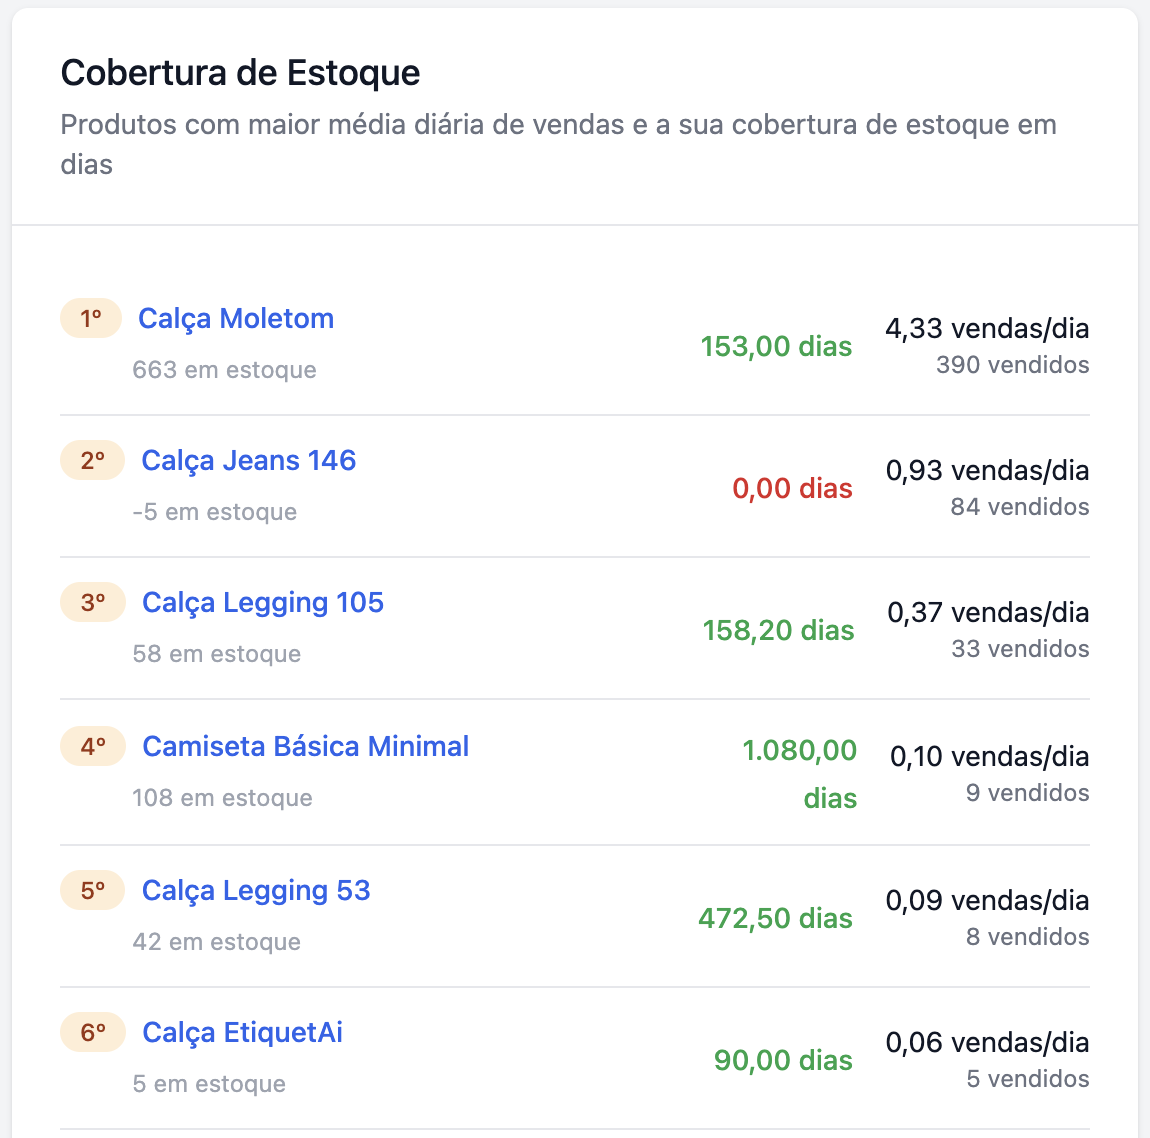Click the -5 em estoque text

[214, 513]
